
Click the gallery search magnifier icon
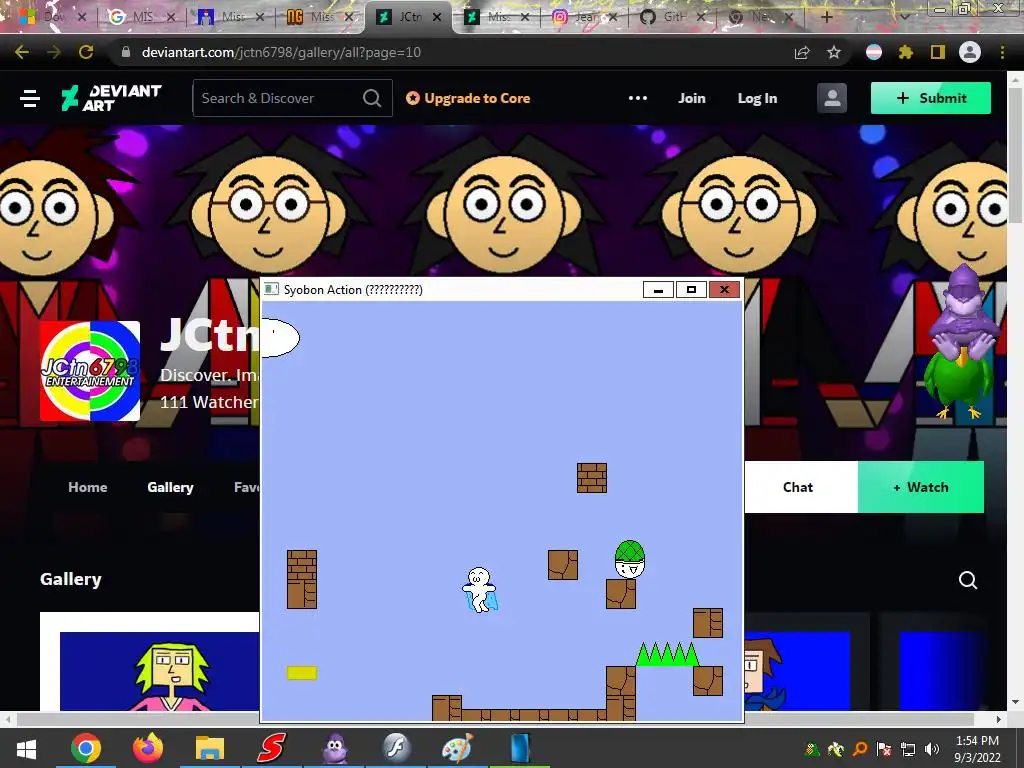(x=968, y=580)
